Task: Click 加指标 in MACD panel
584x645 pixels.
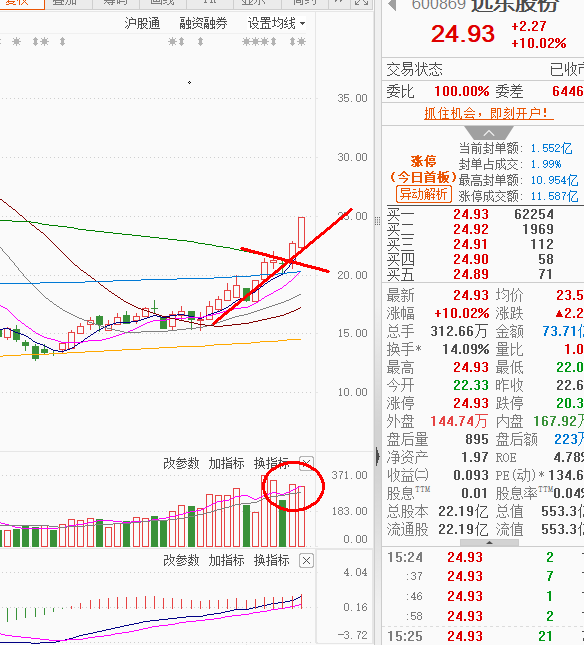Action: [226, 561]
